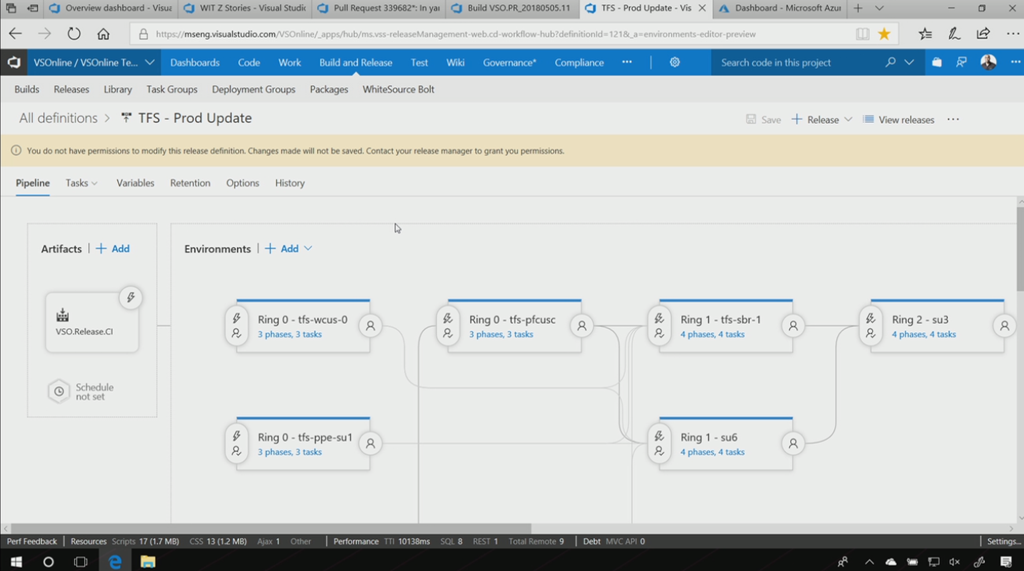Open reading view icon in address bar
This screenshot has height=571, width=1024.
pos(863,34)
